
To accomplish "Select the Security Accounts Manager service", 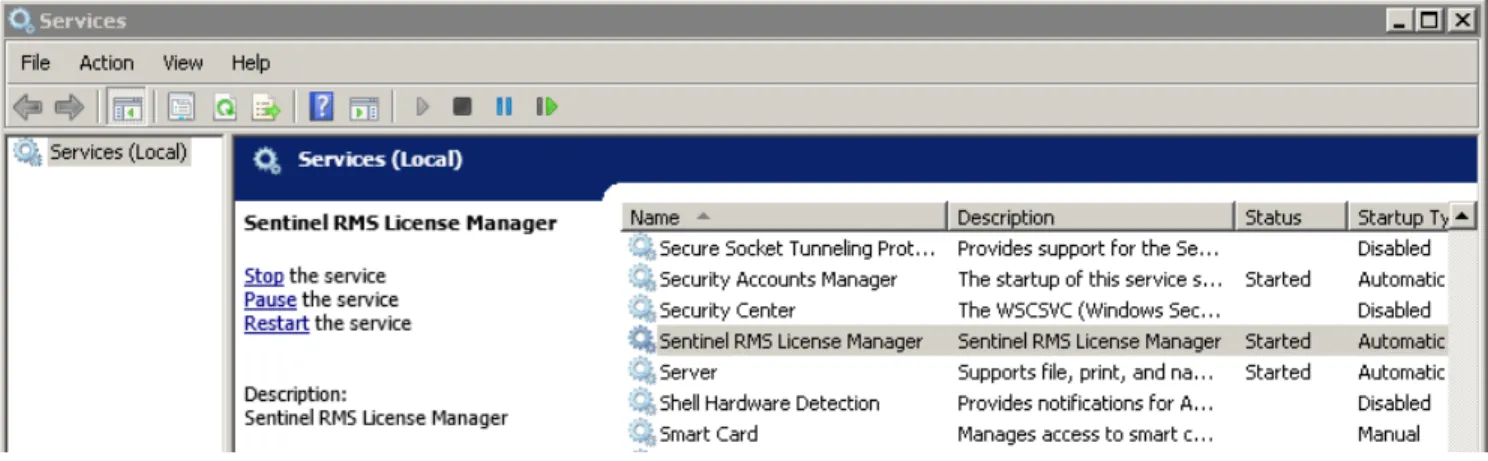I will tap(778, 279).
